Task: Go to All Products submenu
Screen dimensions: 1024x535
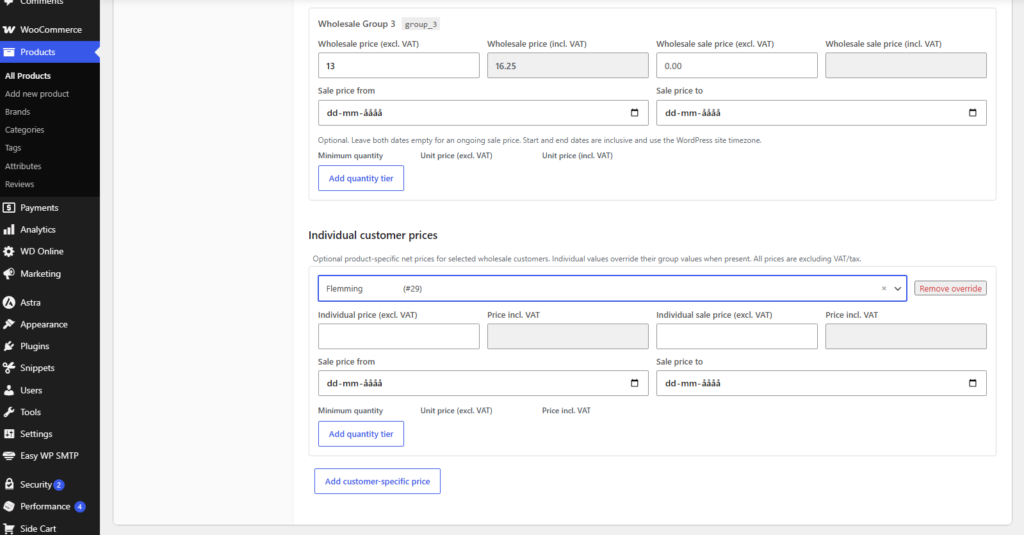Action: pos(27,76)
